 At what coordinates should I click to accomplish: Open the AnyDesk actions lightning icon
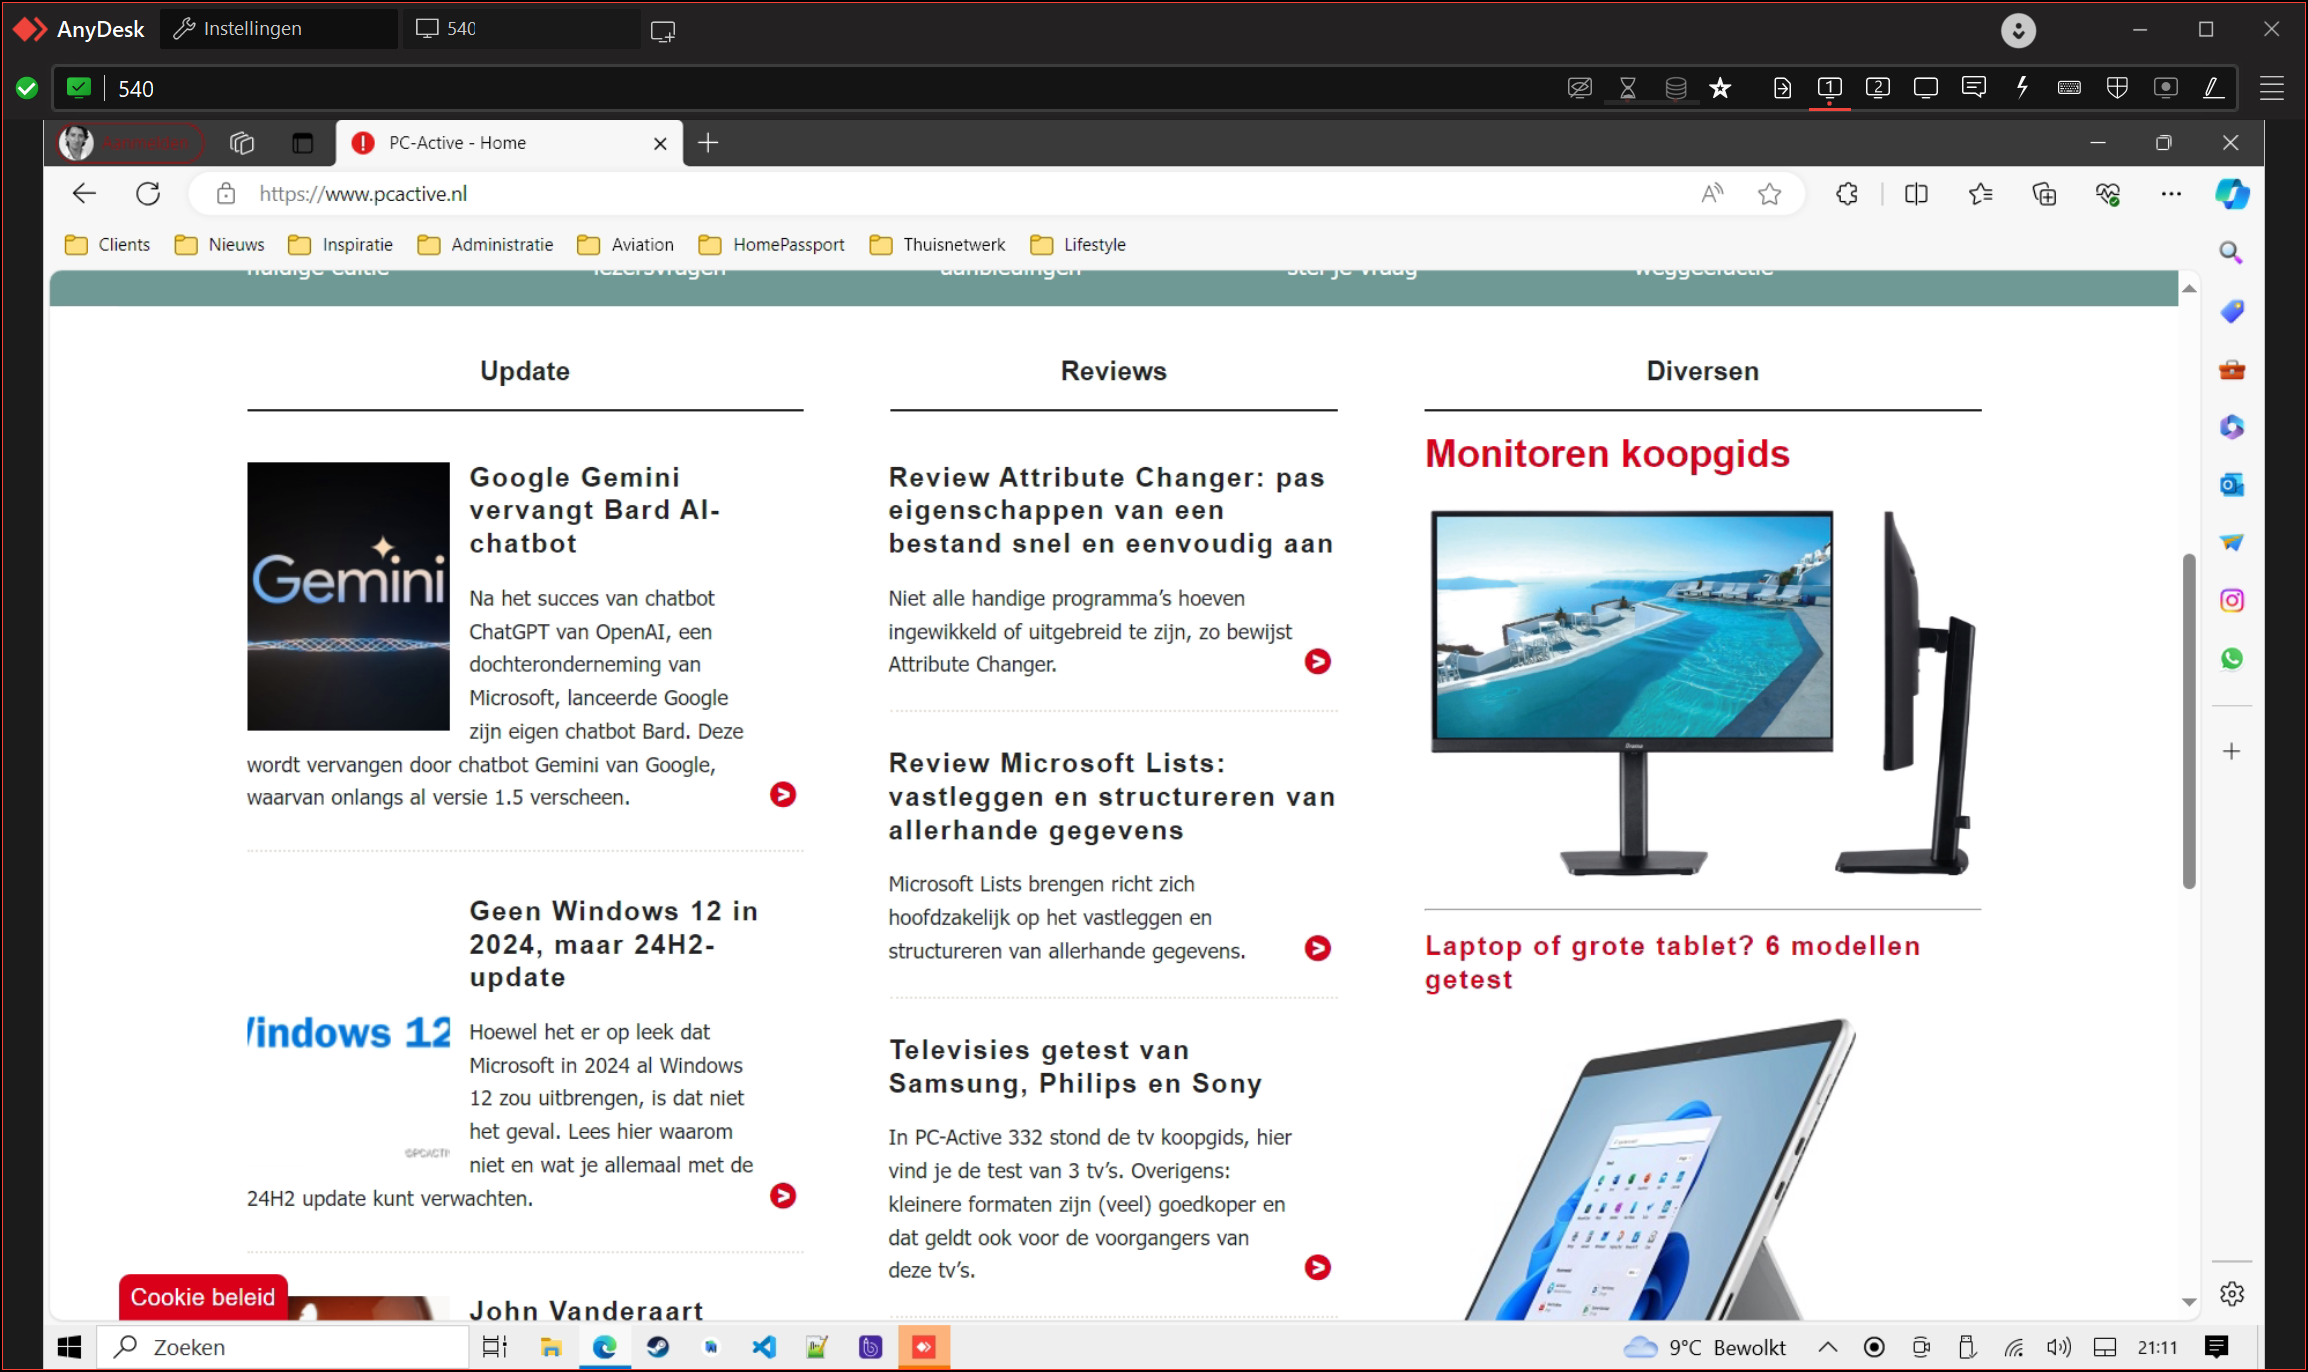point(2022,88)
